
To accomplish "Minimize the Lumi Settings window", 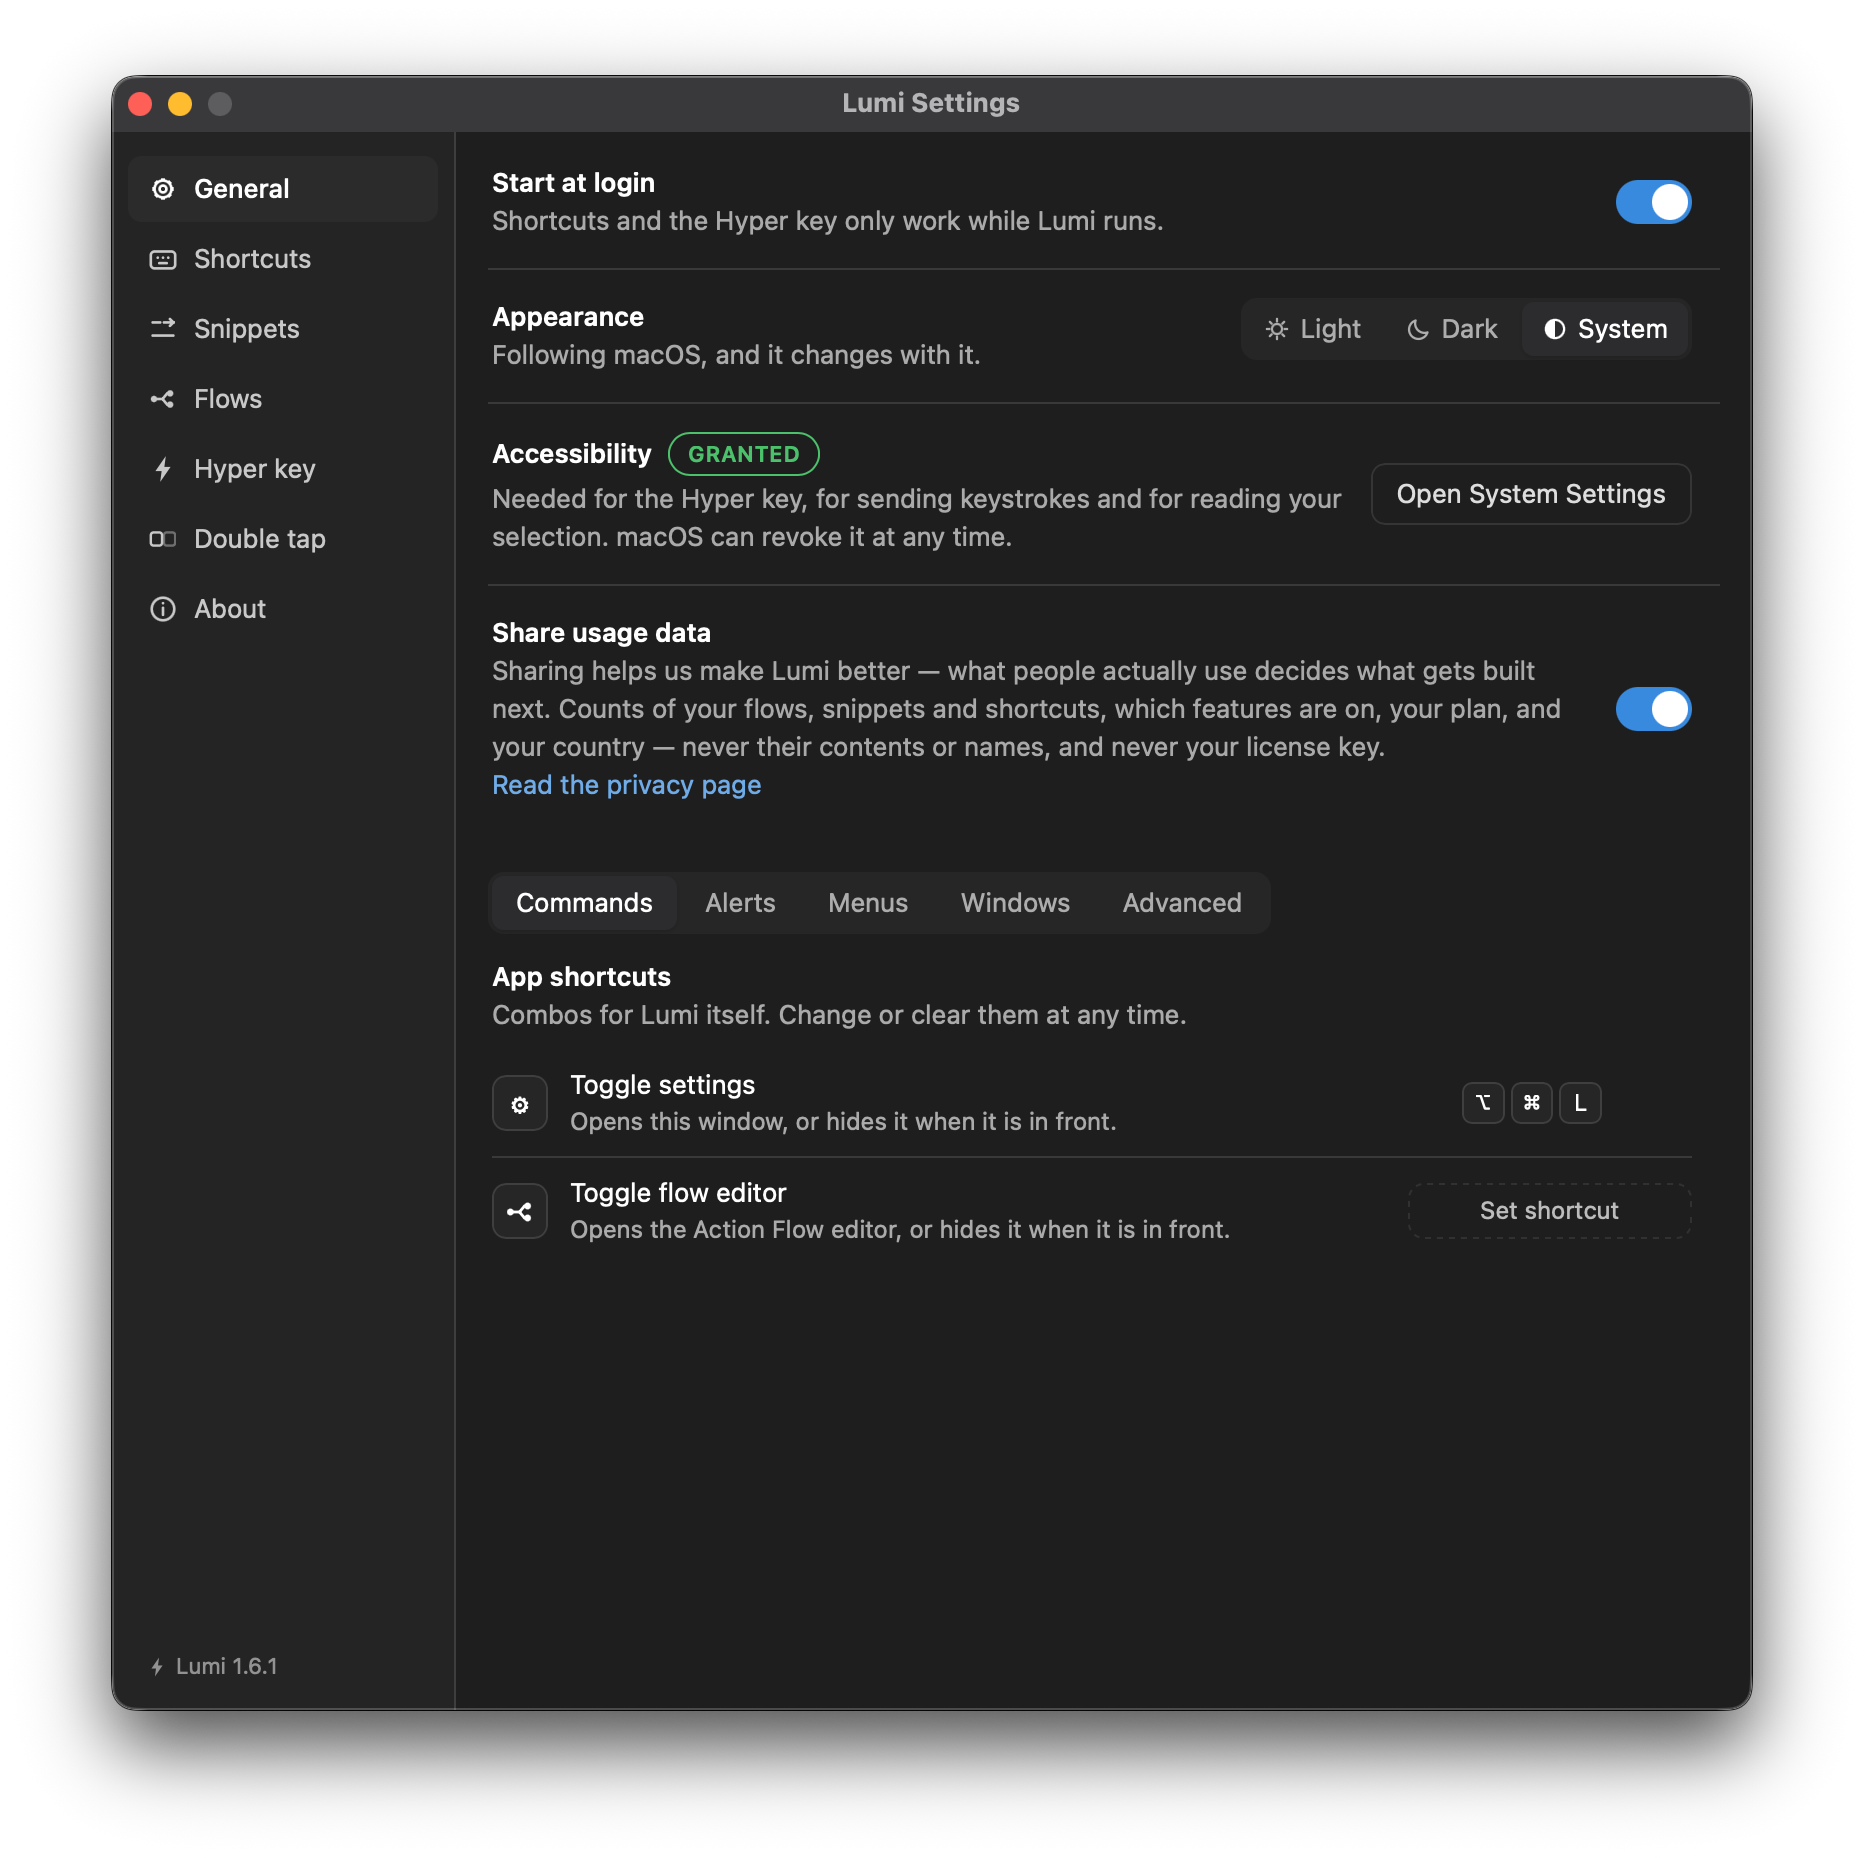I will [180, 104].
